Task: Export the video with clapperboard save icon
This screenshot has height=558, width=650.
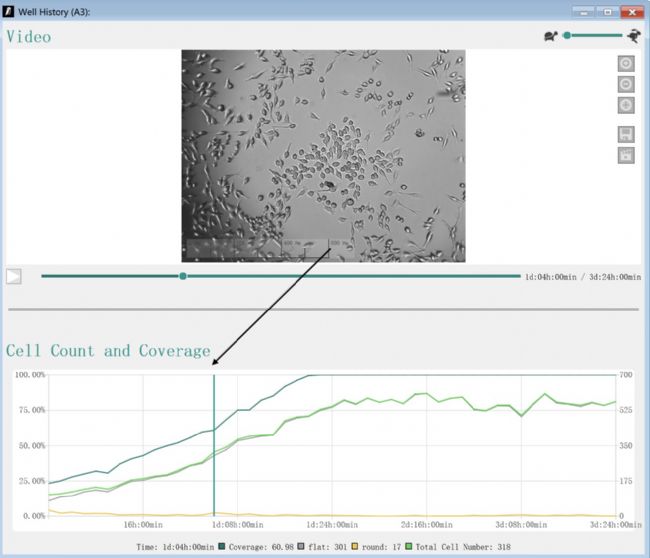Action: pyautogui.click(x=626, y=155)
